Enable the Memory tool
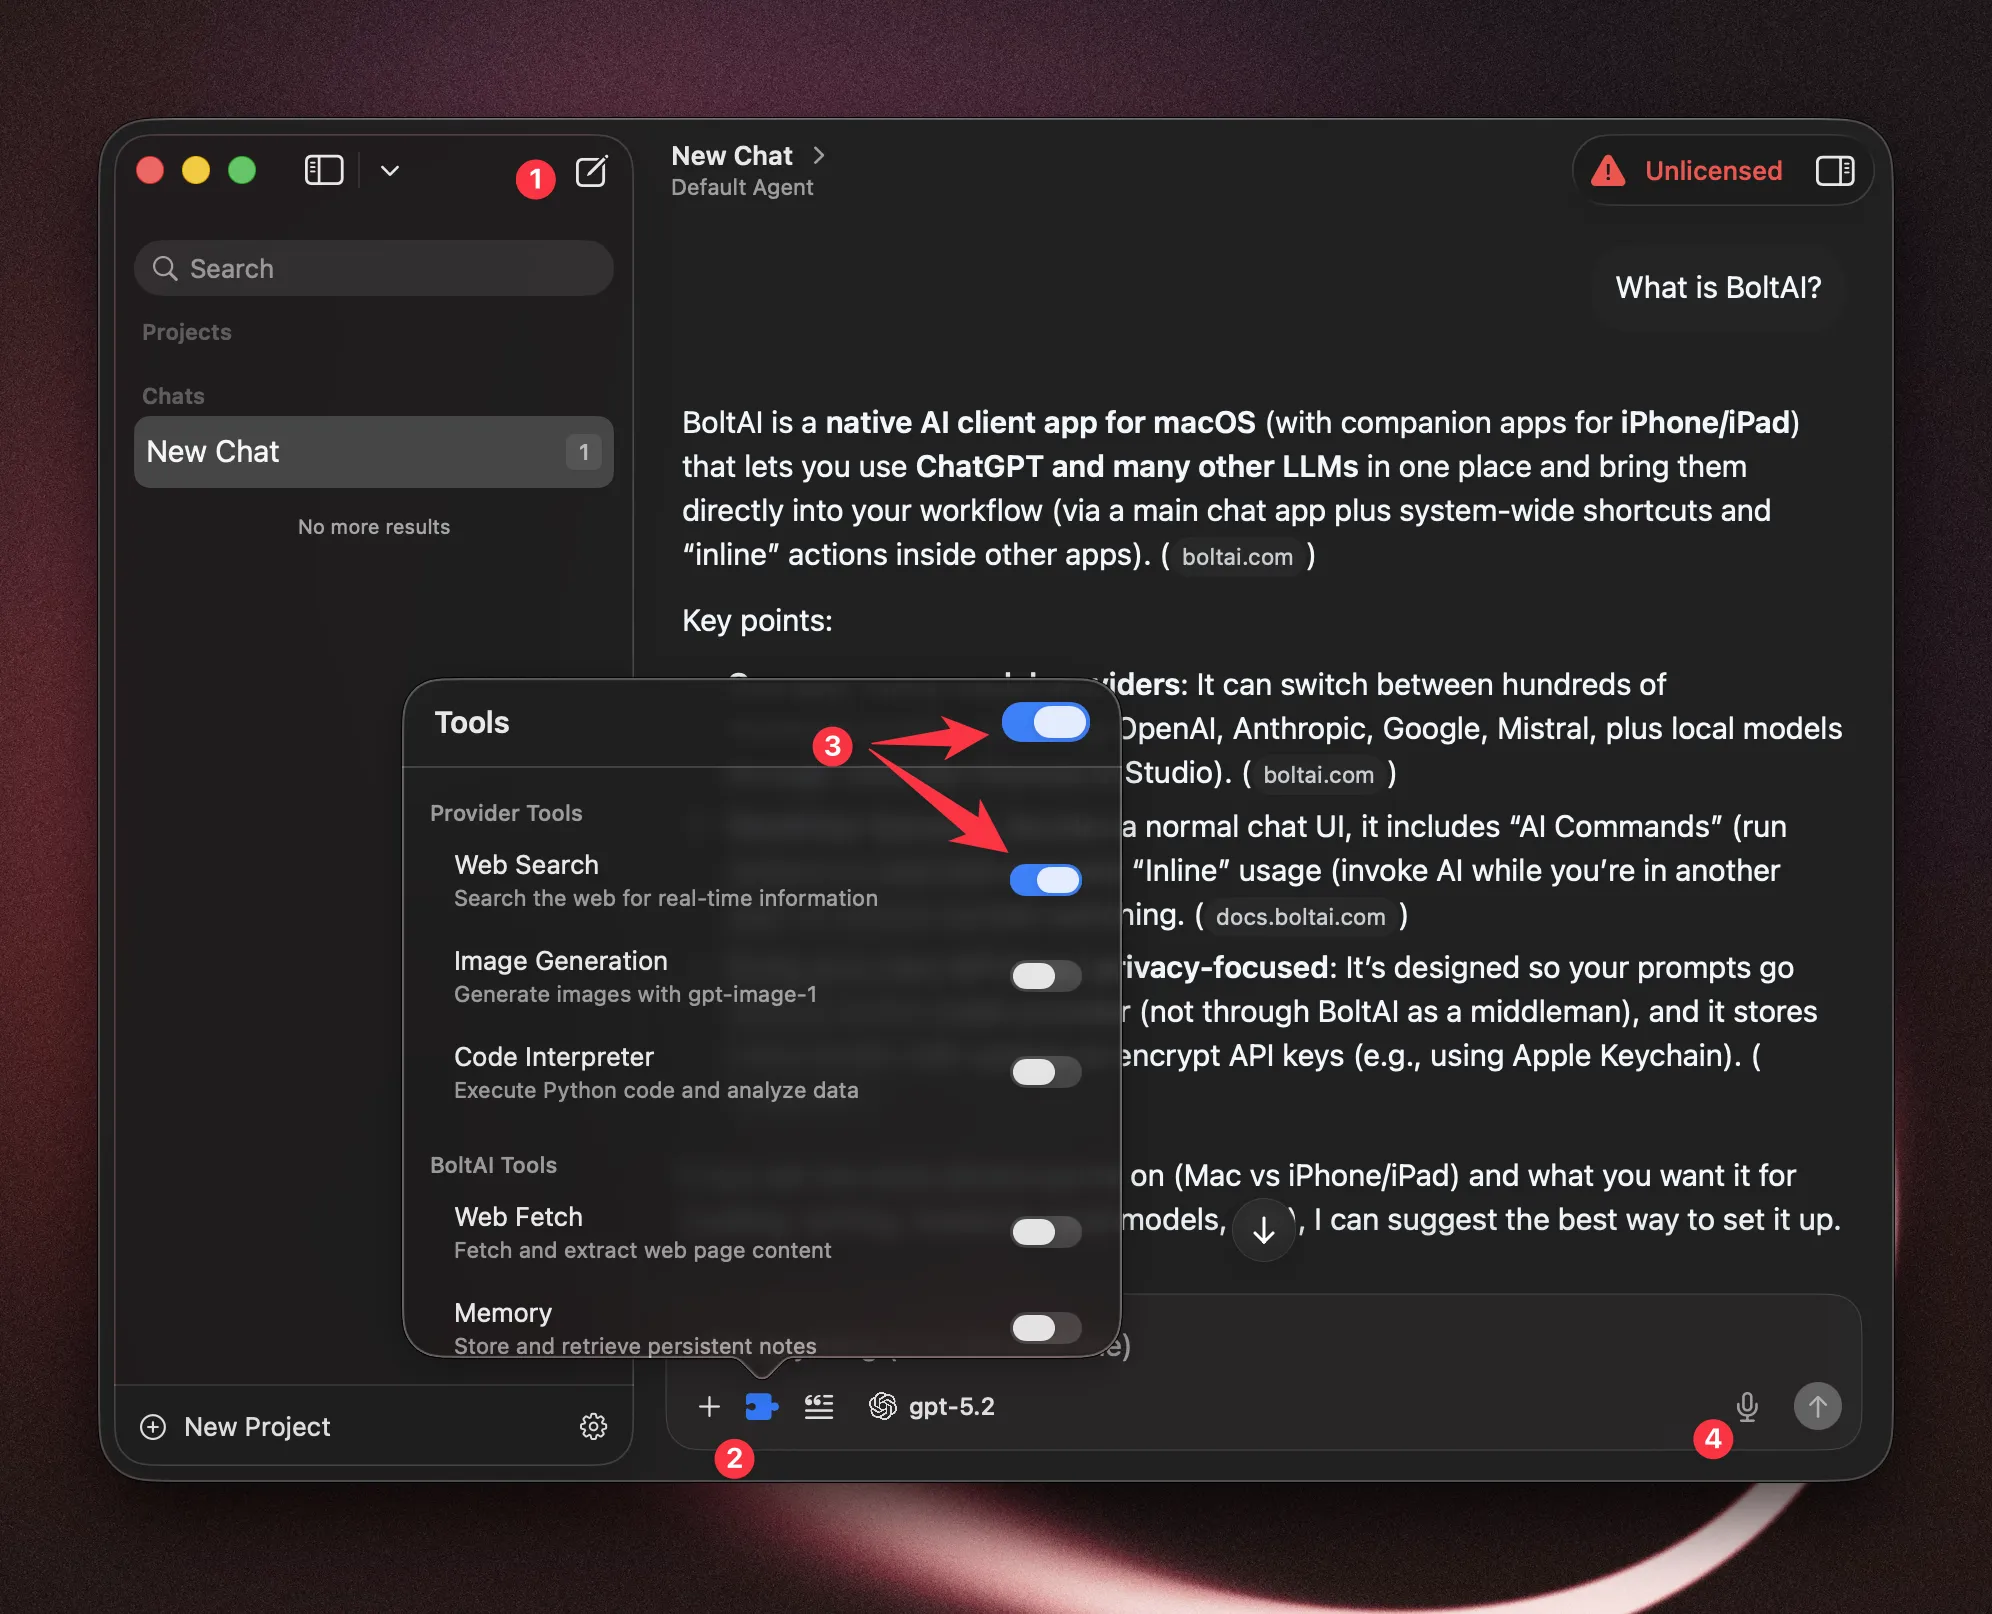Viewport: 1992px width, 1614px height. point(1045,1328)
